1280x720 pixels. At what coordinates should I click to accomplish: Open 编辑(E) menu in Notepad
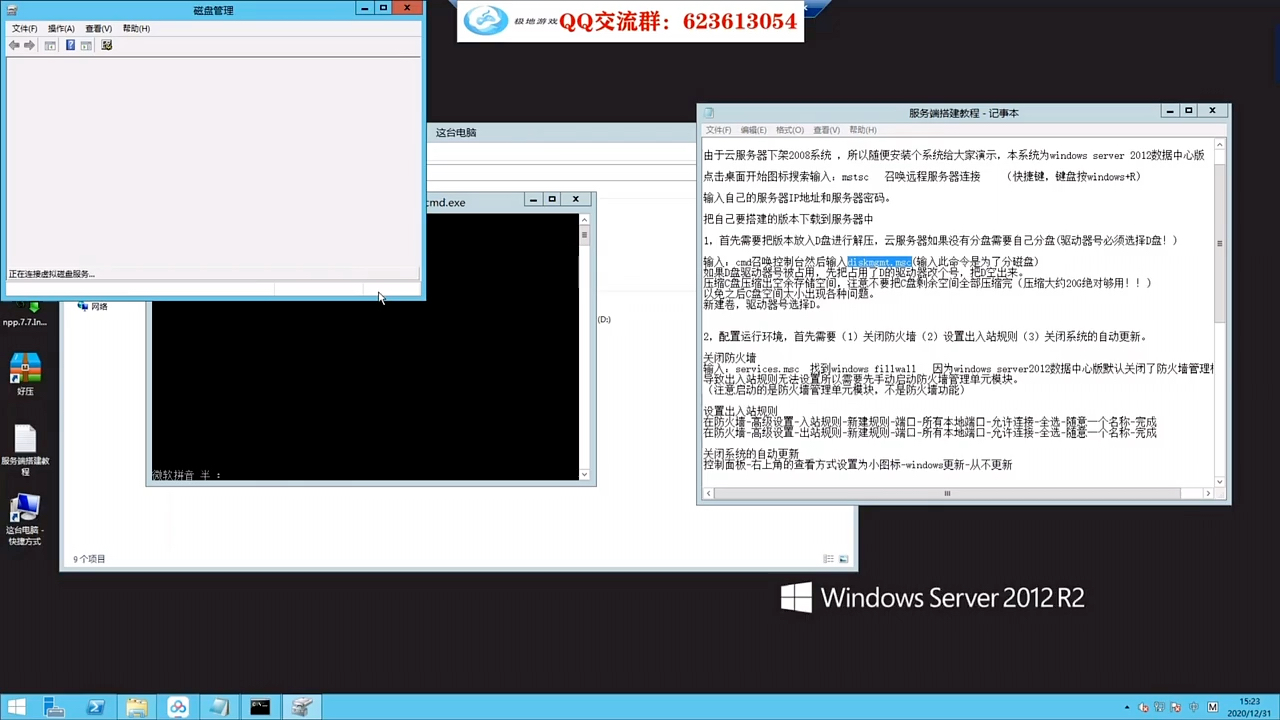(x=753, y=130)
